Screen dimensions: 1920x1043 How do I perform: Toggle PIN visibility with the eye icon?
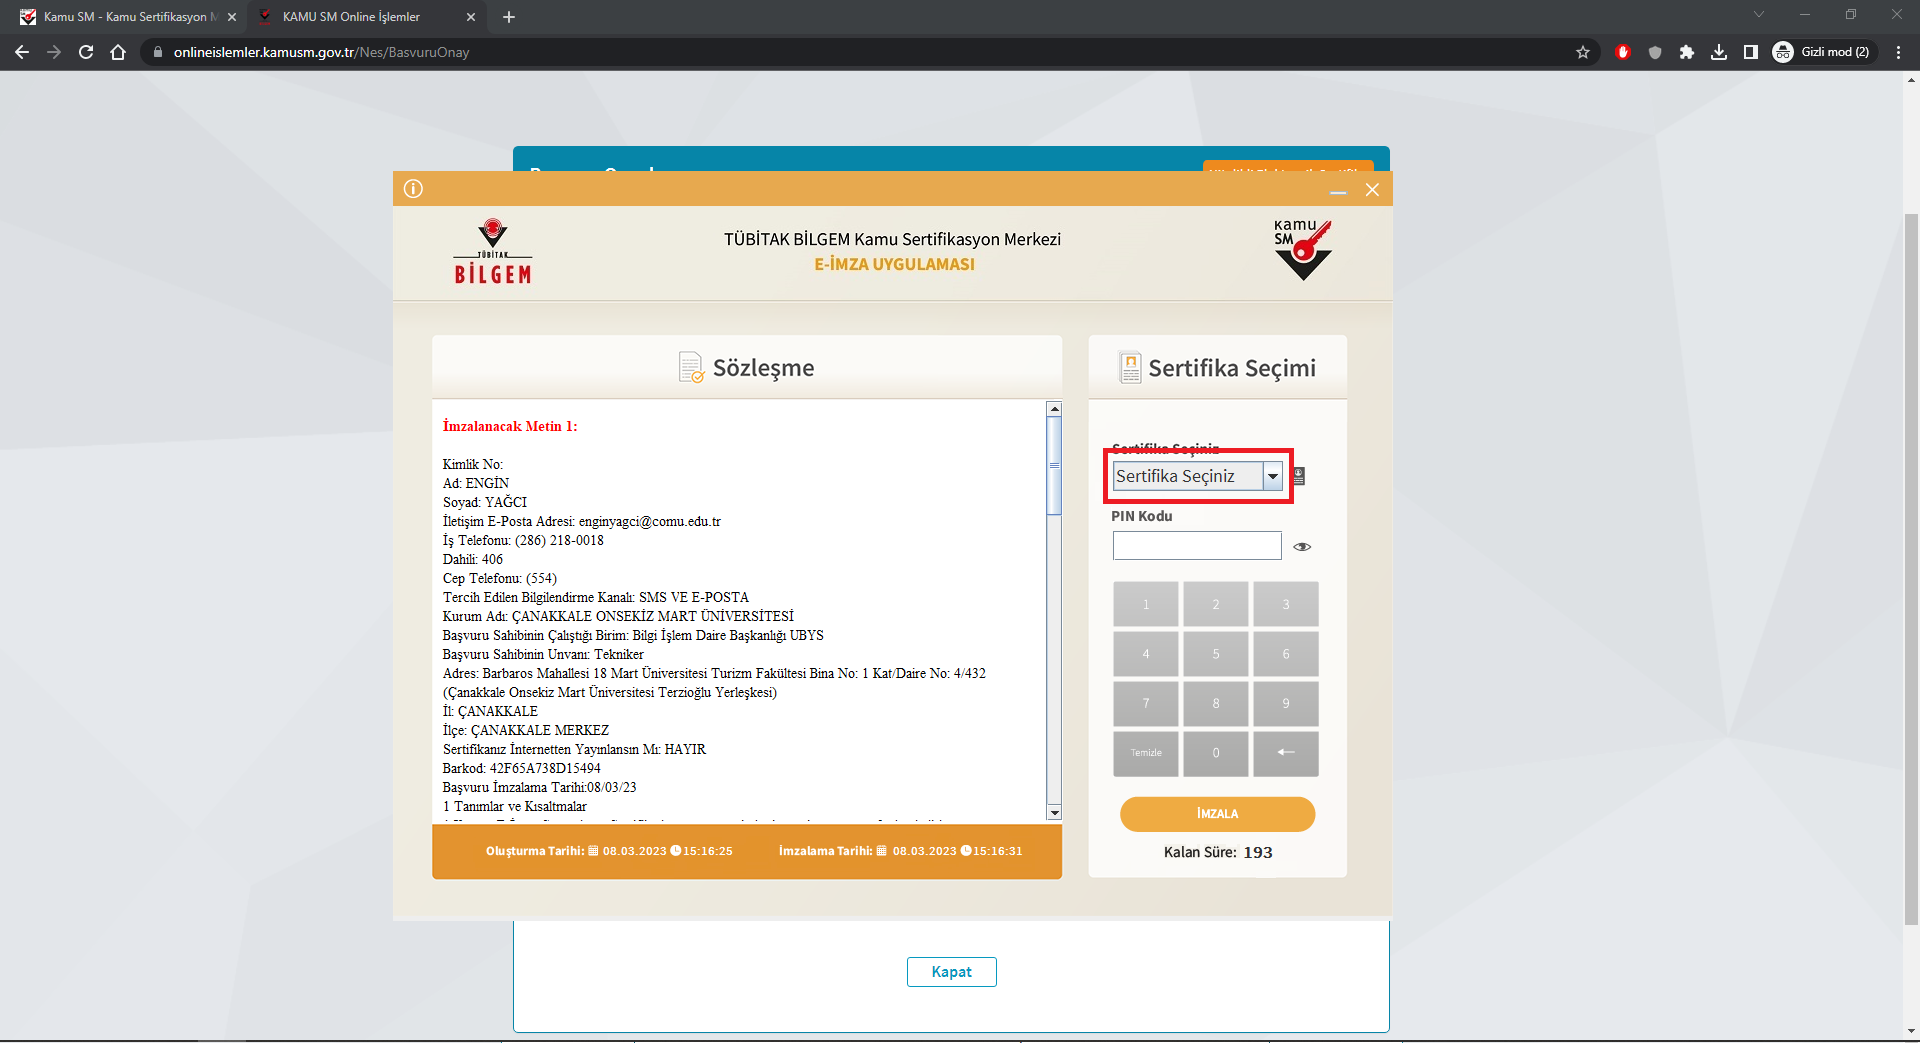pos(1302,547)
